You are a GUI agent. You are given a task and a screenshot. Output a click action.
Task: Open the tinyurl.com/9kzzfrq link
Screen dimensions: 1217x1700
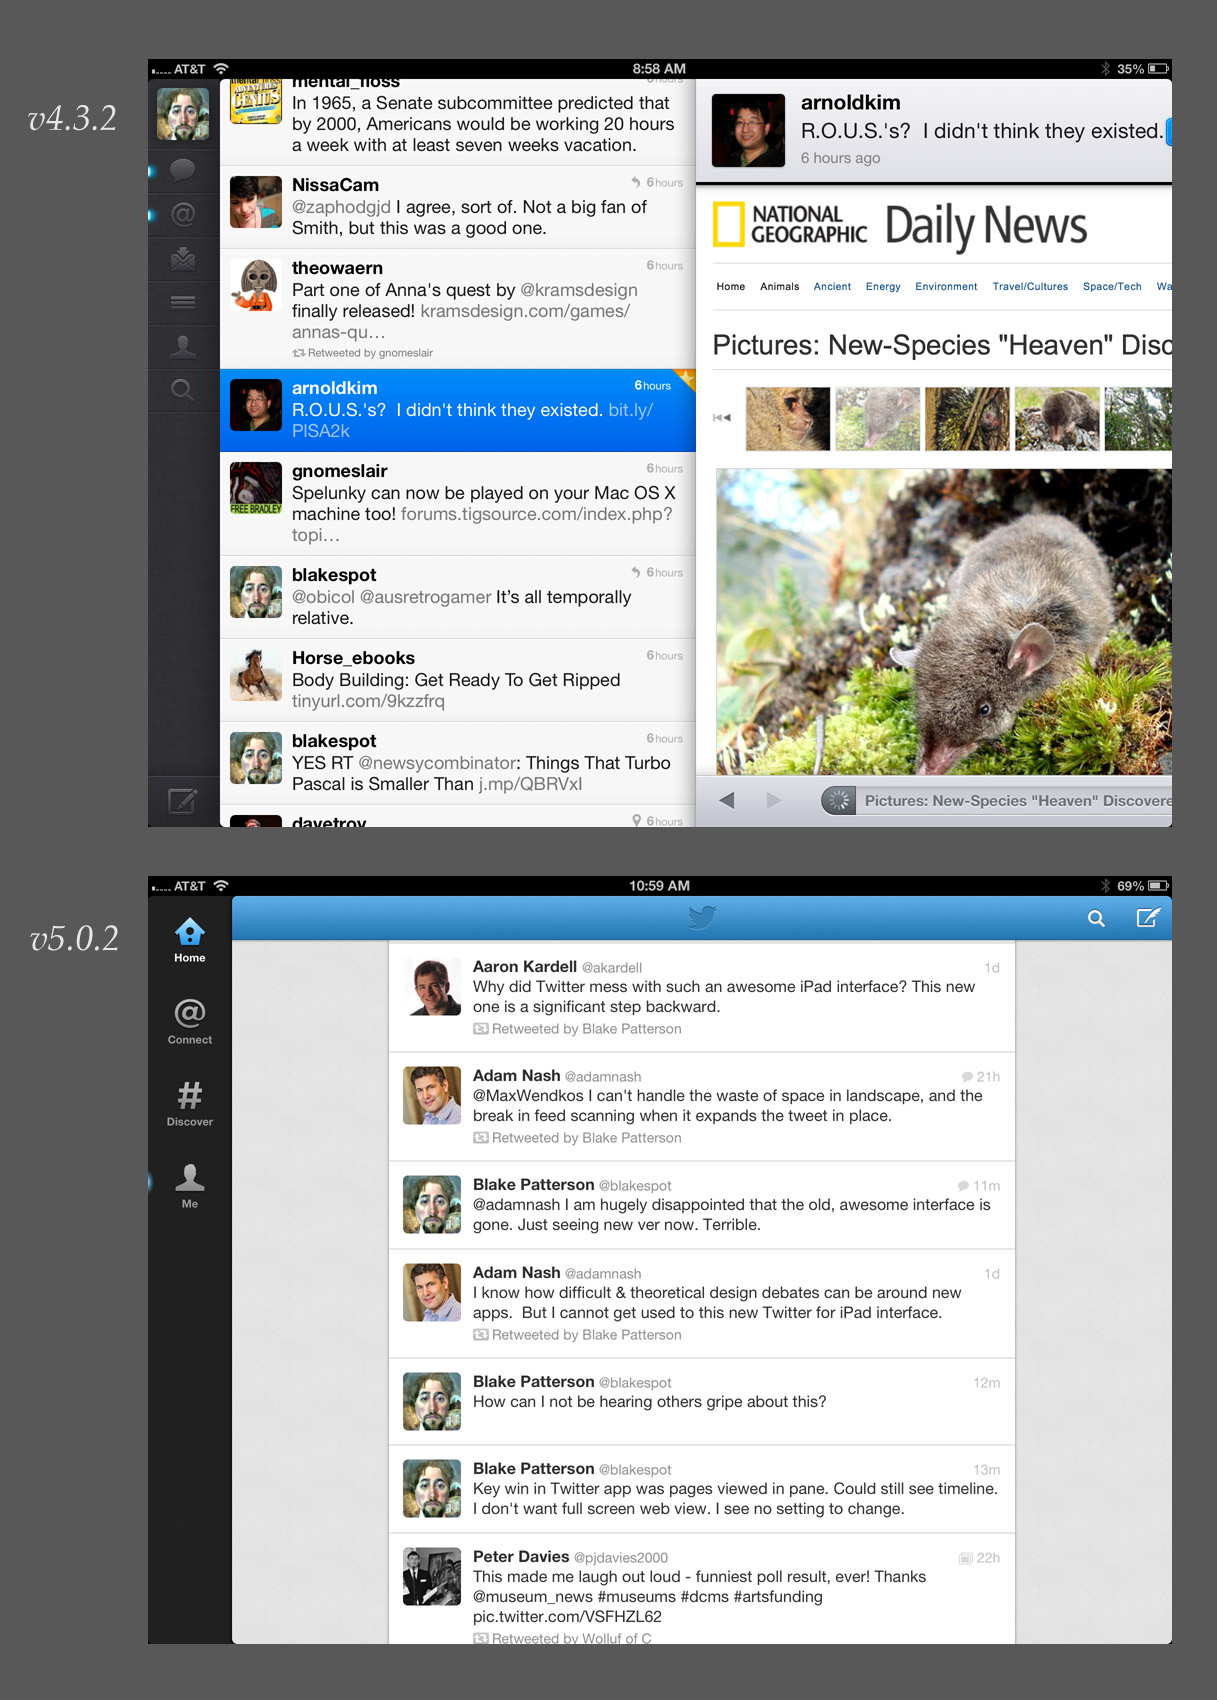coord(368,702)
